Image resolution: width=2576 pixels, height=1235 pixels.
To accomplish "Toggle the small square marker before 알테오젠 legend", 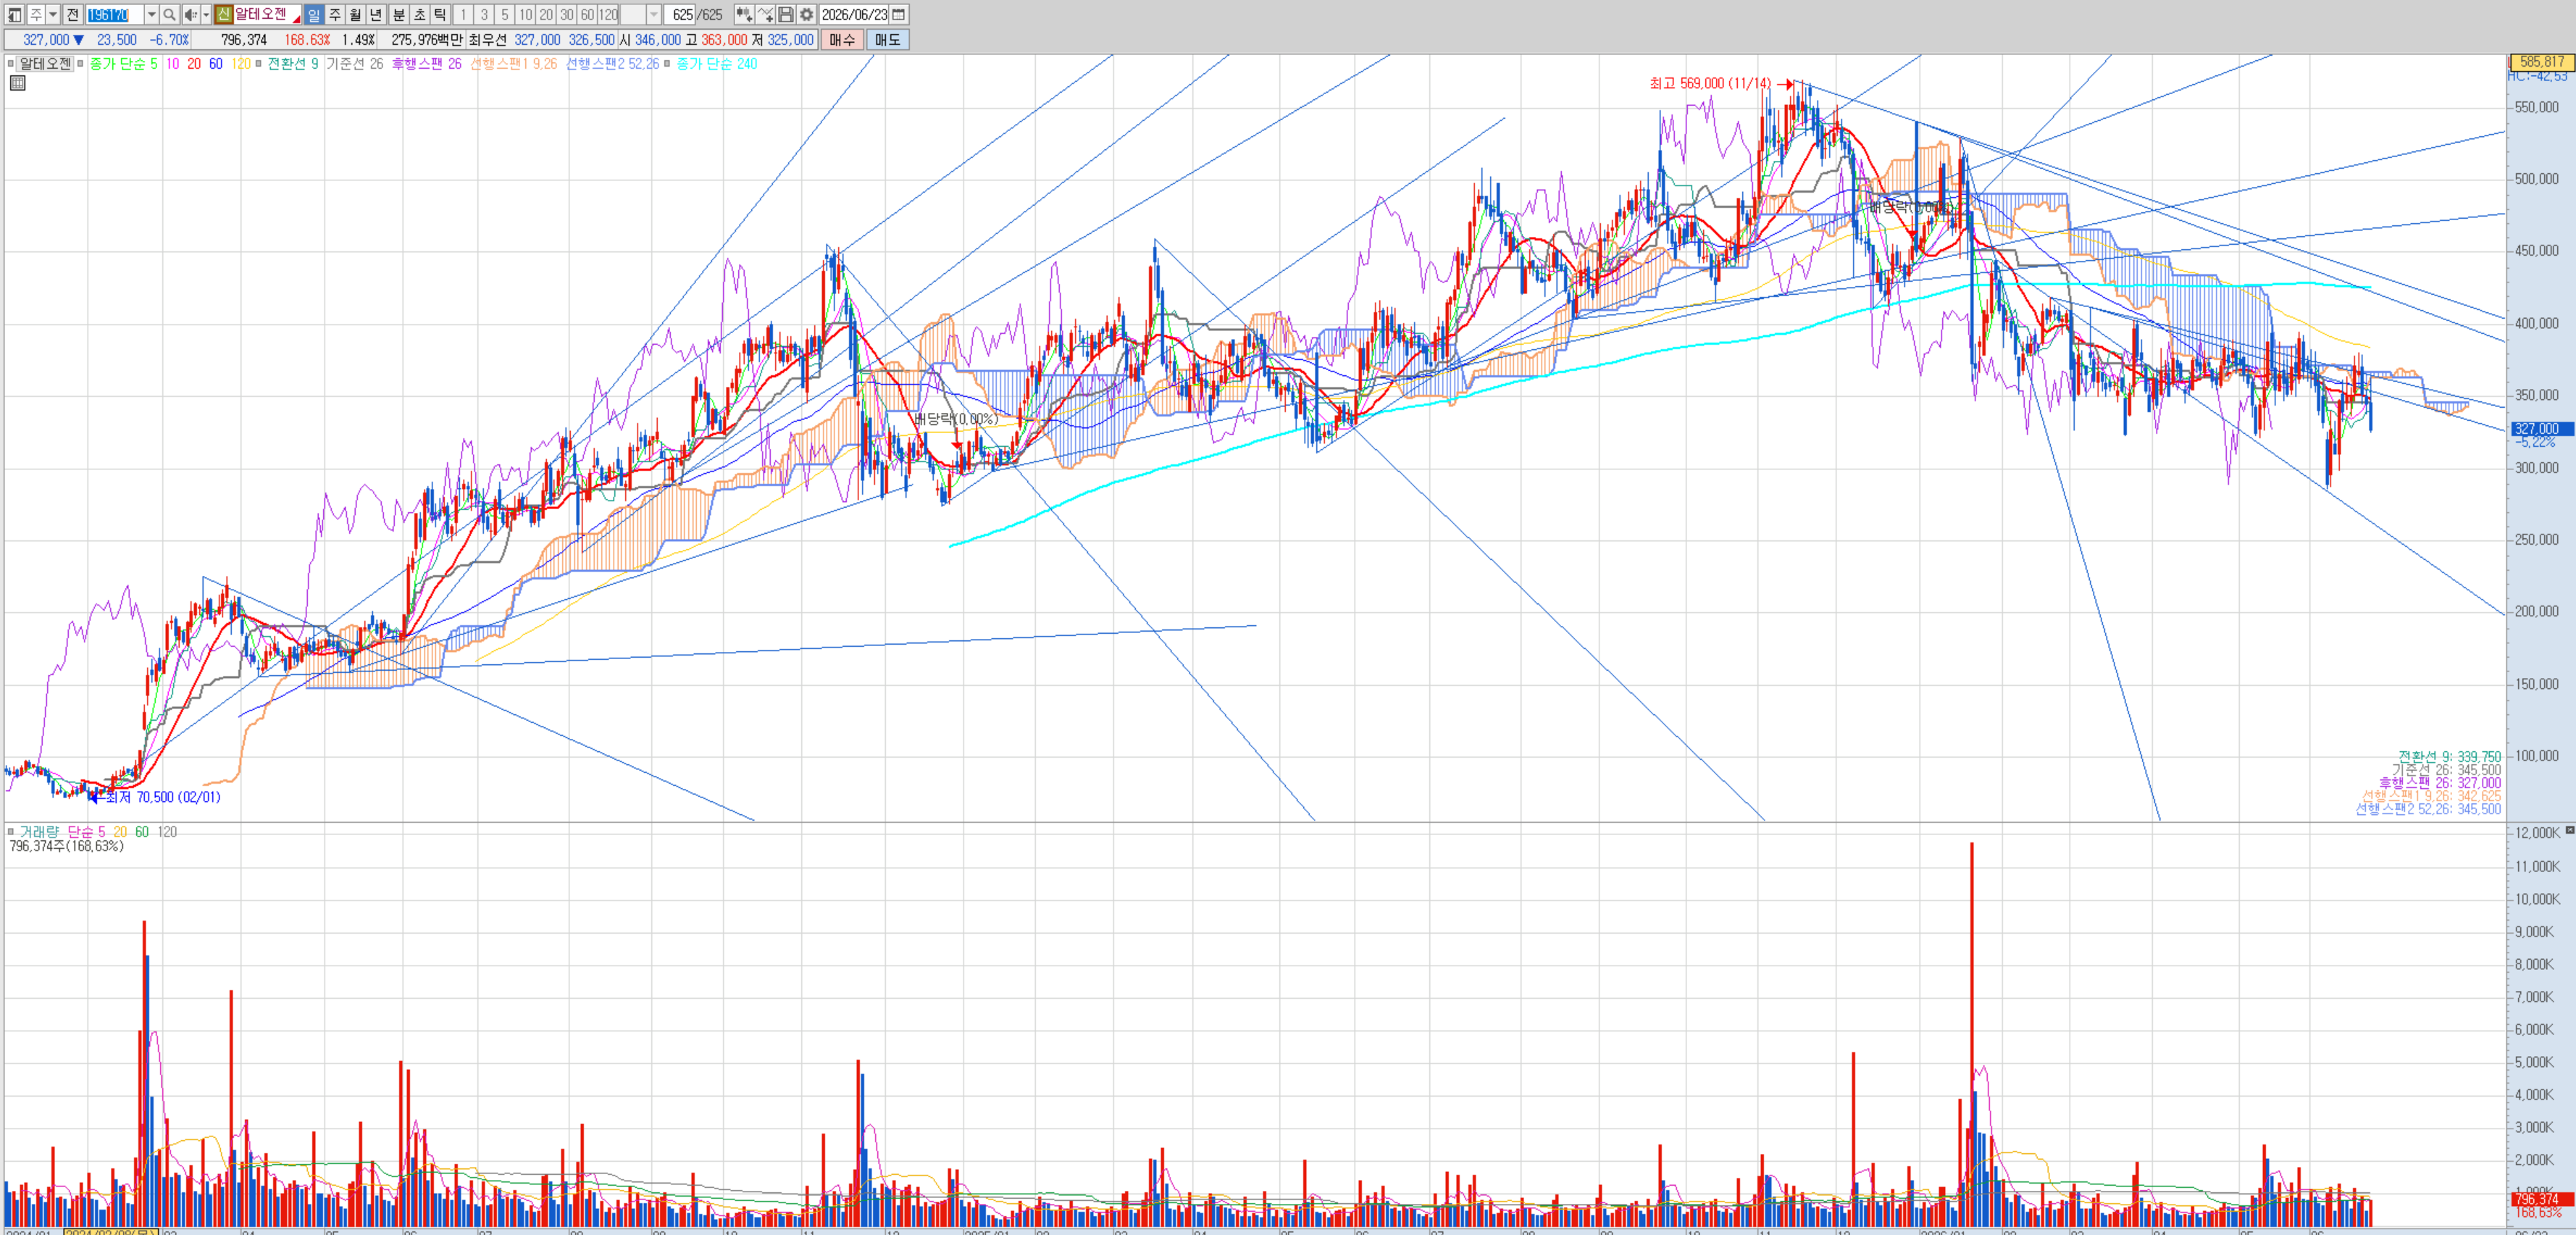I will pyautogui.click(x=11, y=63).
